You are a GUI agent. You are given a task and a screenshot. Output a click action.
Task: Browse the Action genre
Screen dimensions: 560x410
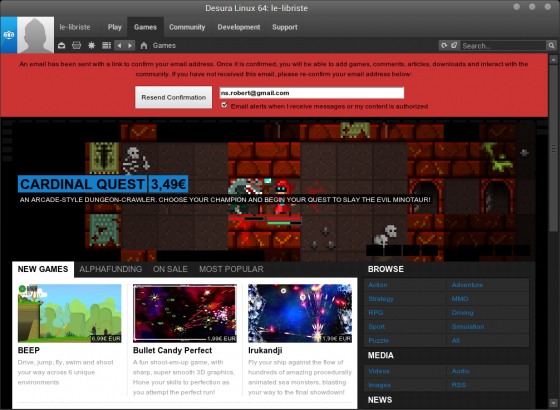pos(378,285)
